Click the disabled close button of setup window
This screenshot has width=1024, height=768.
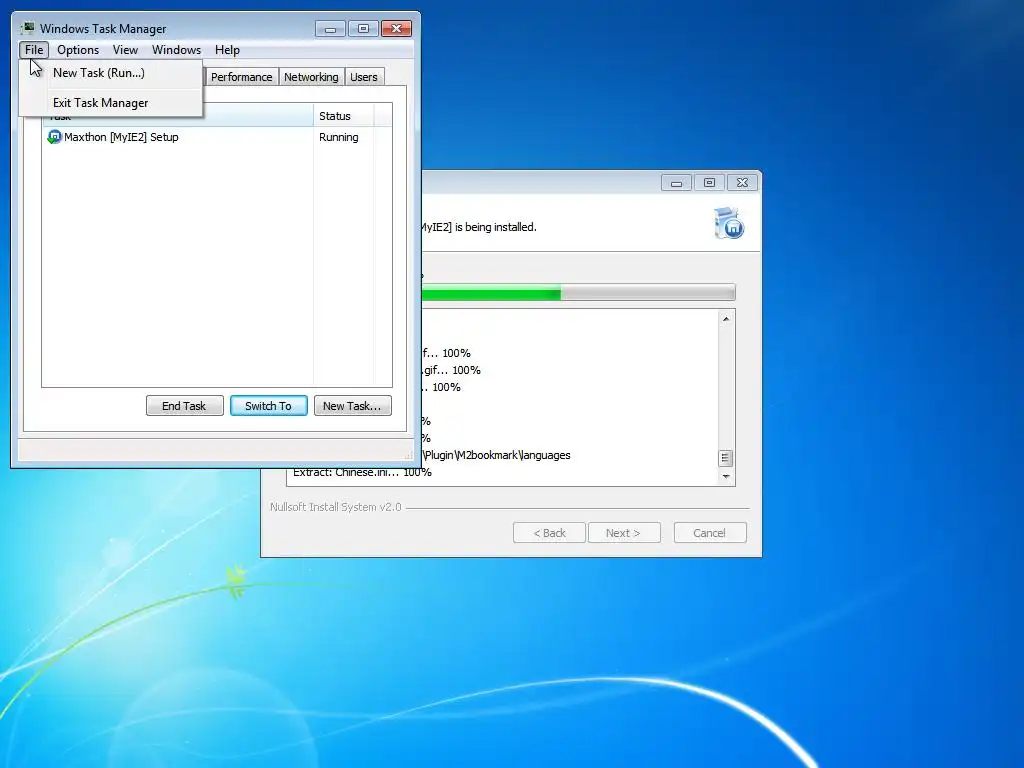[x=743, y=183]
